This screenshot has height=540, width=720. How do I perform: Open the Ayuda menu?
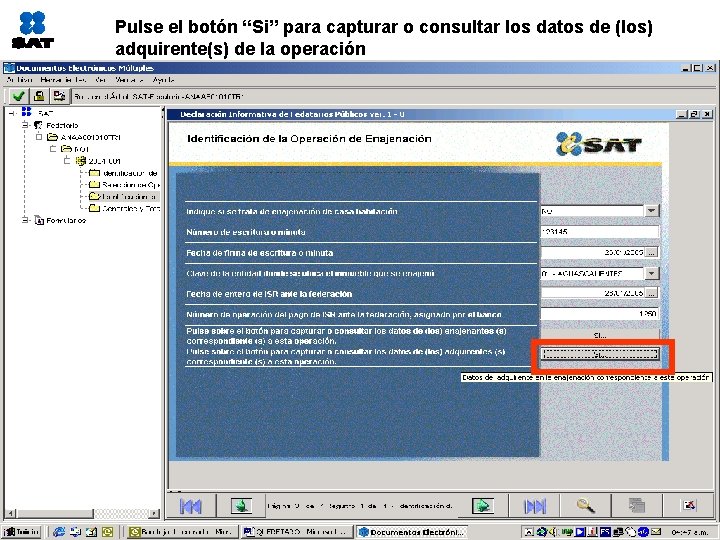coord(163,80)
